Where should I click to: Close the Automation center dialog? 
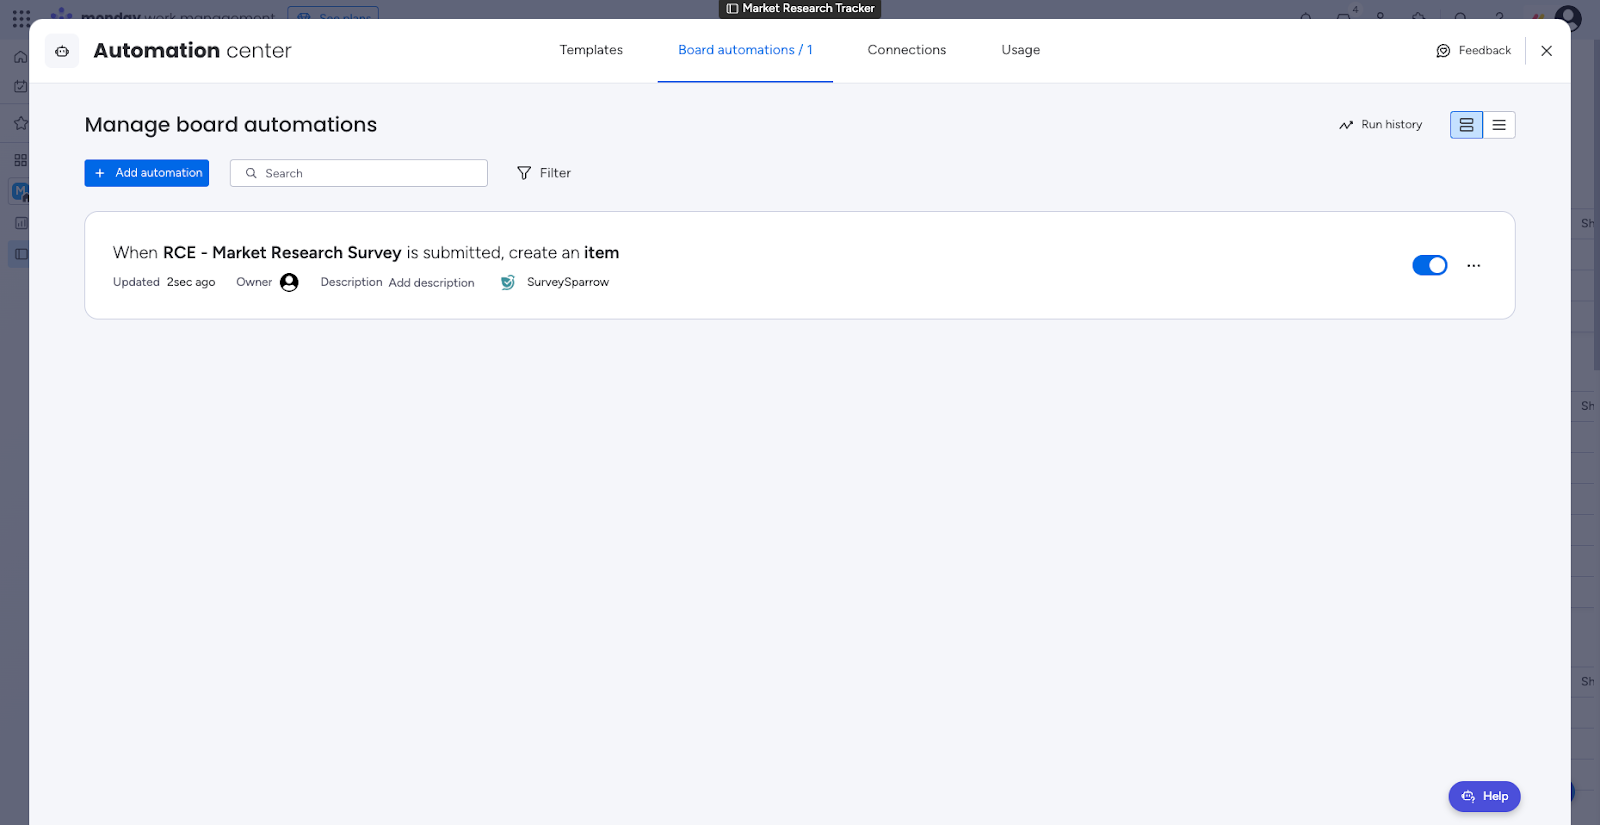[x=1546, y=51]
